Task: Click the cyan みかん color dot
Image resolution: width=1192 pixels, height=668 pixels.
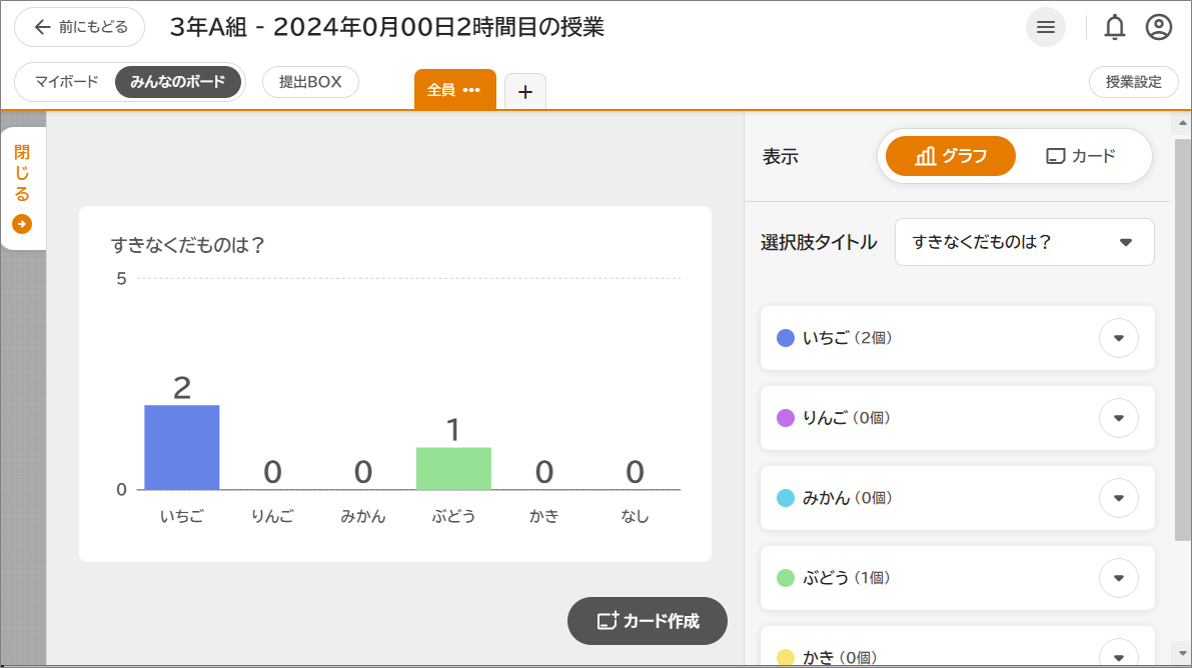Action: coord(785,499)
